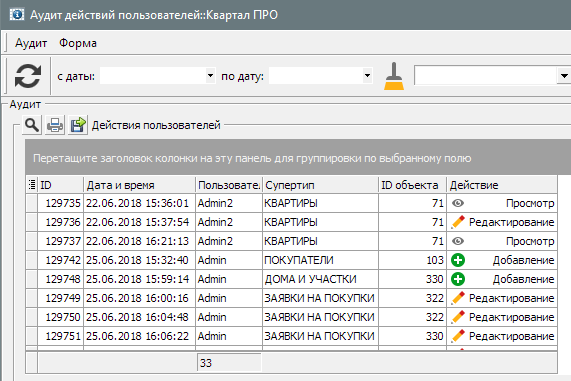Click 'ЗАЯВКИ НА ПОКУПКИ' cell in row 129751

pyautogui.click(x=320, y=336)
